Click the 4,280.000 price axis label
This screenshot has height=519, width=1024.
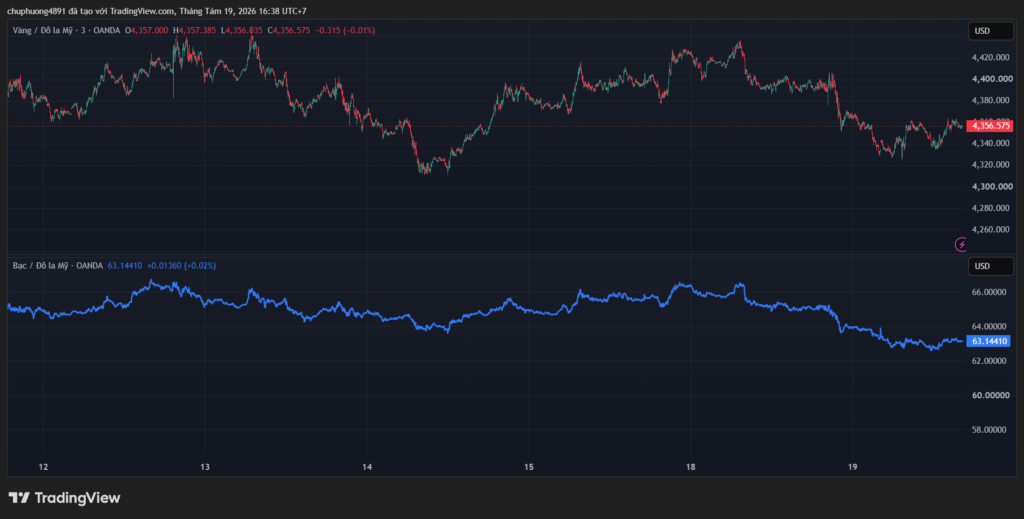click(x=989, y=208)
